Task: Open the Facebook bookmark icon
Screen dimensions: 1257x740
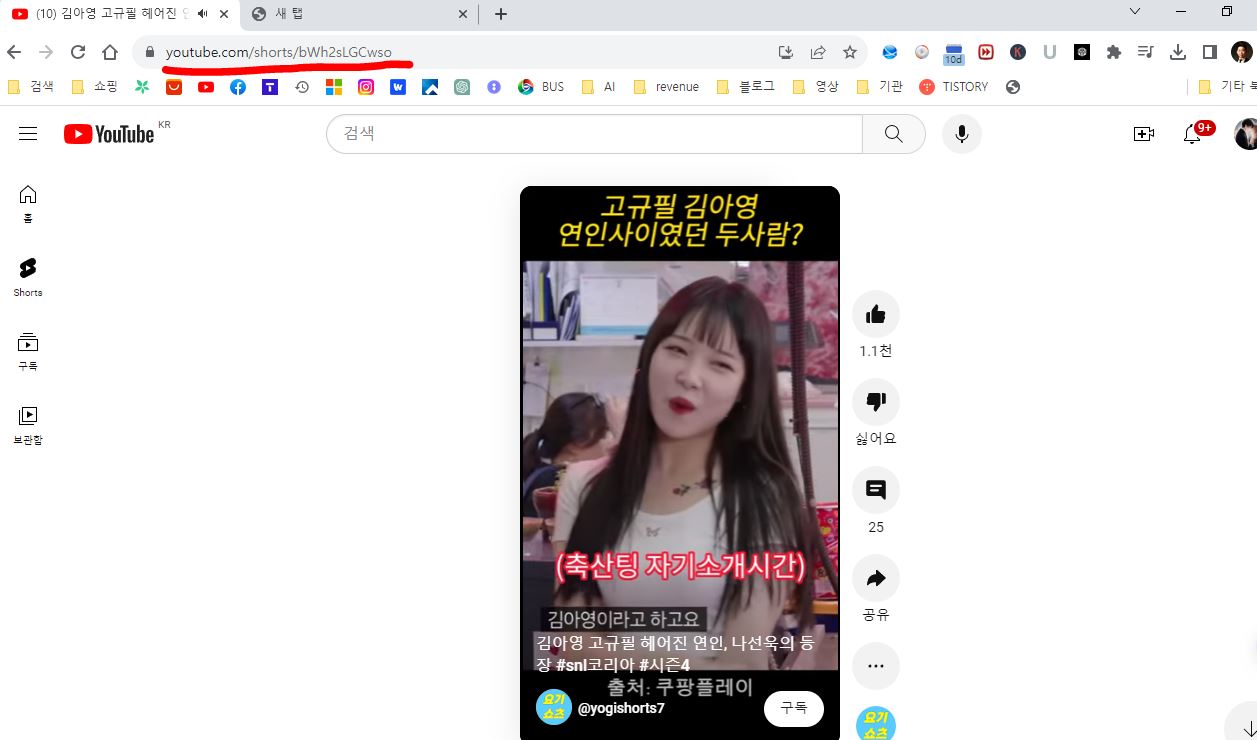Action: pos(238,87)
